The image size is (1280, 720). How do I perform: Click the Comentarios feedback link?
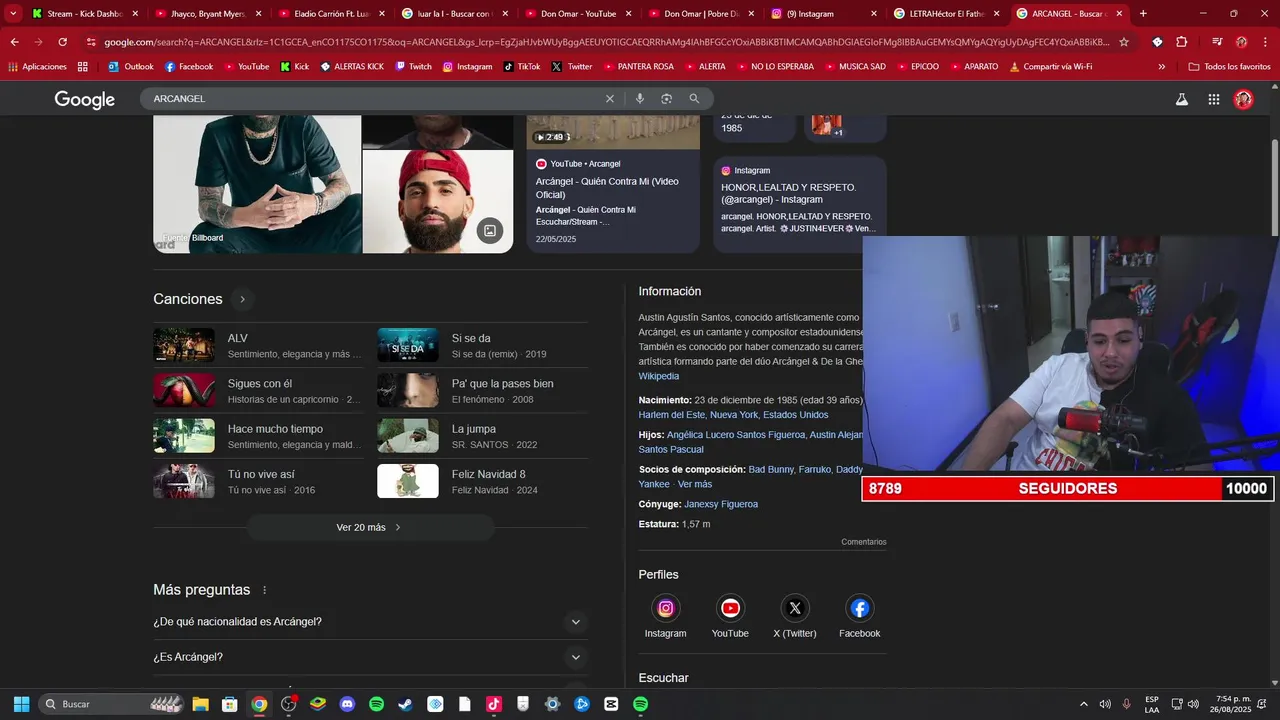click(864, 542)
